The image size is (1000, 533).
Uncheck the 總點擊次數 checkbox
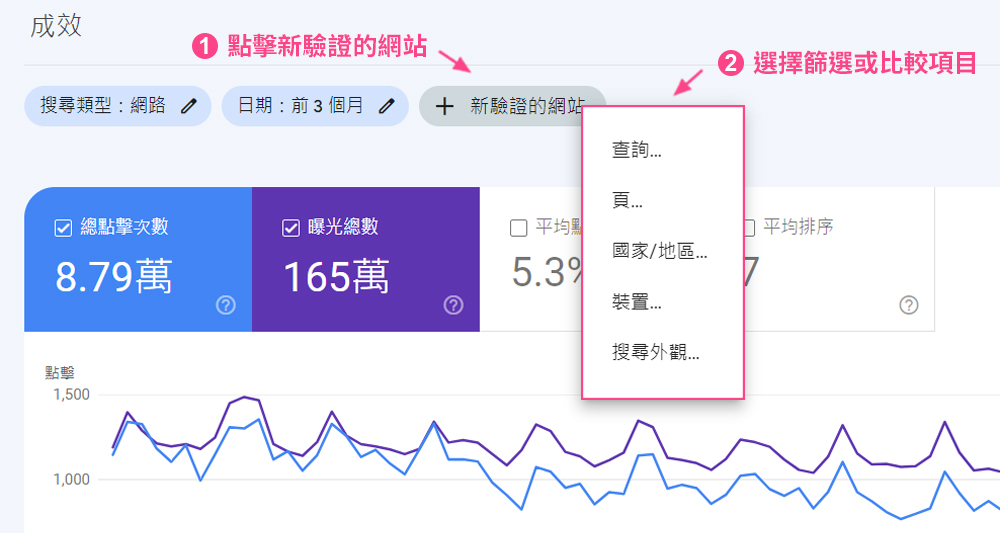click(63, 228)
